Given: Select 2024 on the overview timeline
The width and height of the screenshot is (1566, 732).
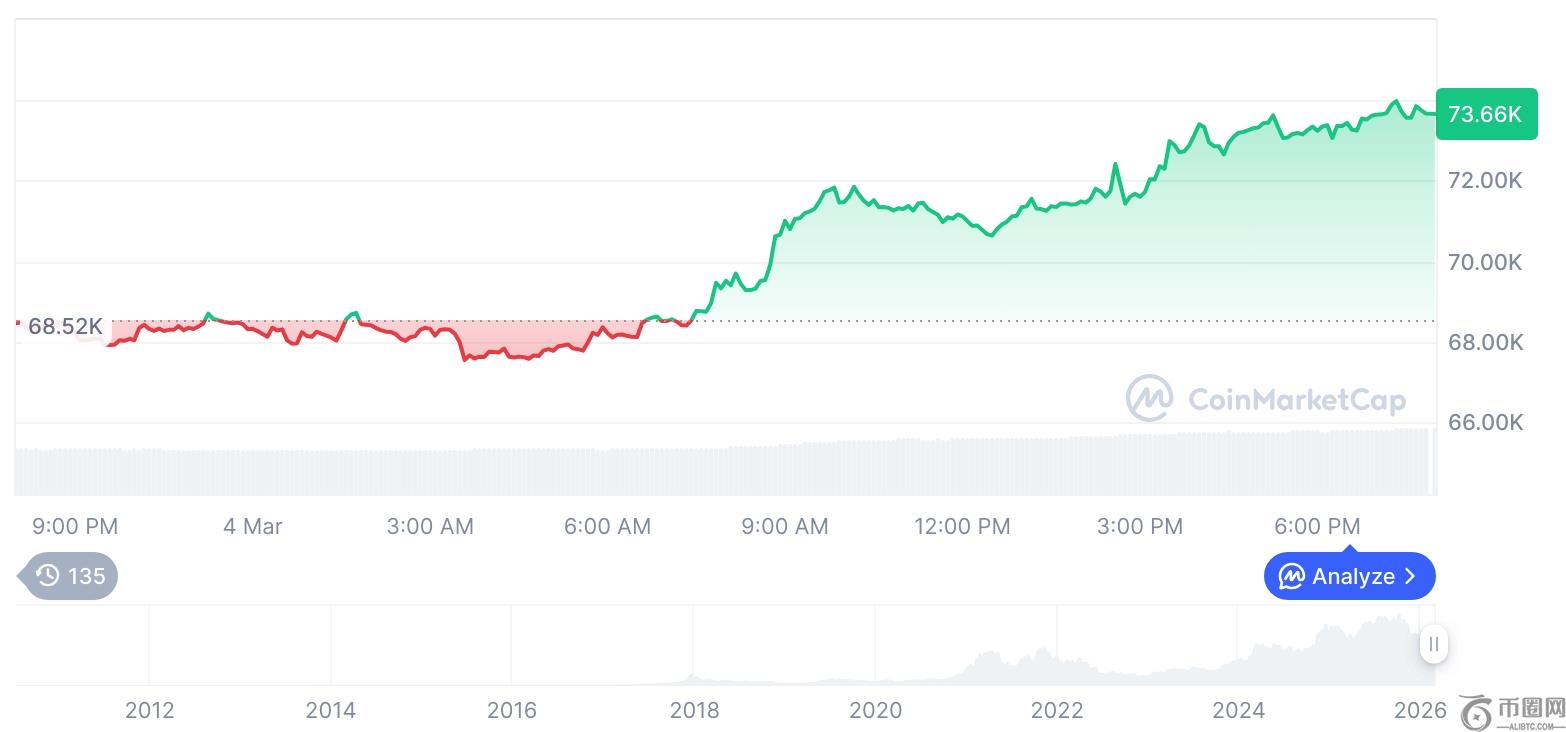Looking at the screenshot, I should [x=1238, y=710].
